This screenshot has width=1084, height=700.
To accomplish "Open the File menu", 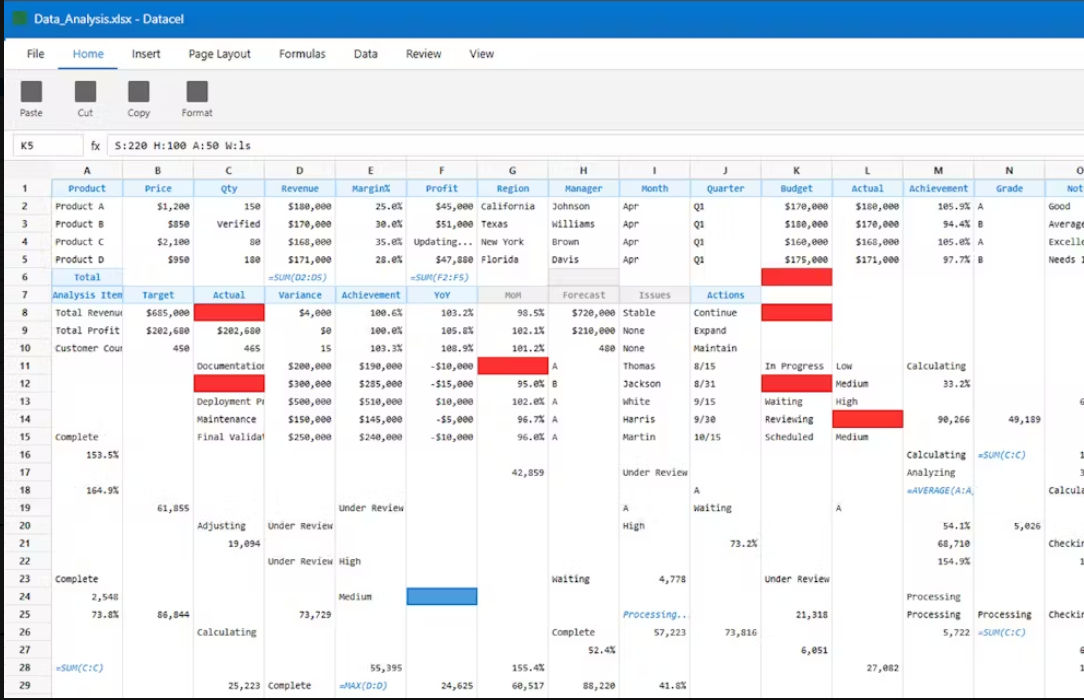I will (x=36, y=54).
